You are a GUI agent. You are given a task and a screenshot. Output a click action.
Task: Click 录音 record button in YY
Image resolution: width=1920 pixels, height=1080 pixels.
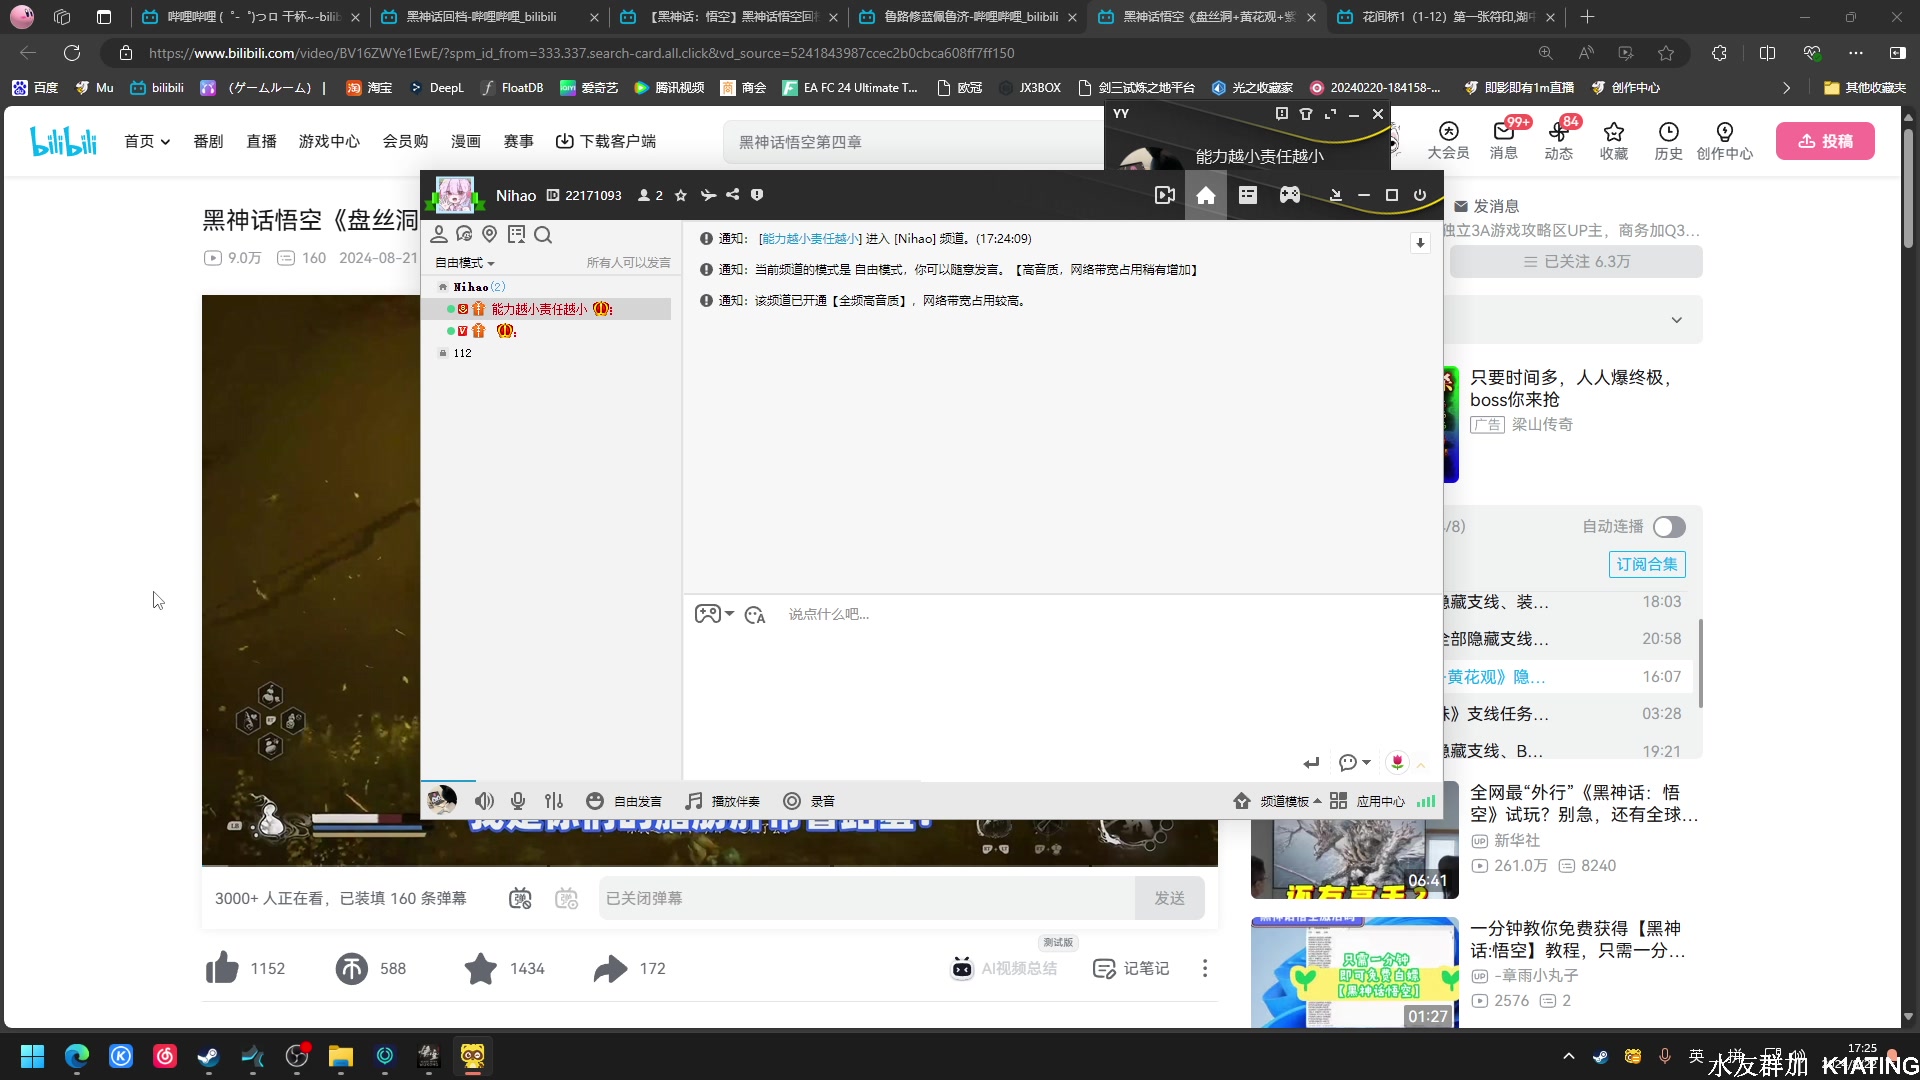click(809, 801)
